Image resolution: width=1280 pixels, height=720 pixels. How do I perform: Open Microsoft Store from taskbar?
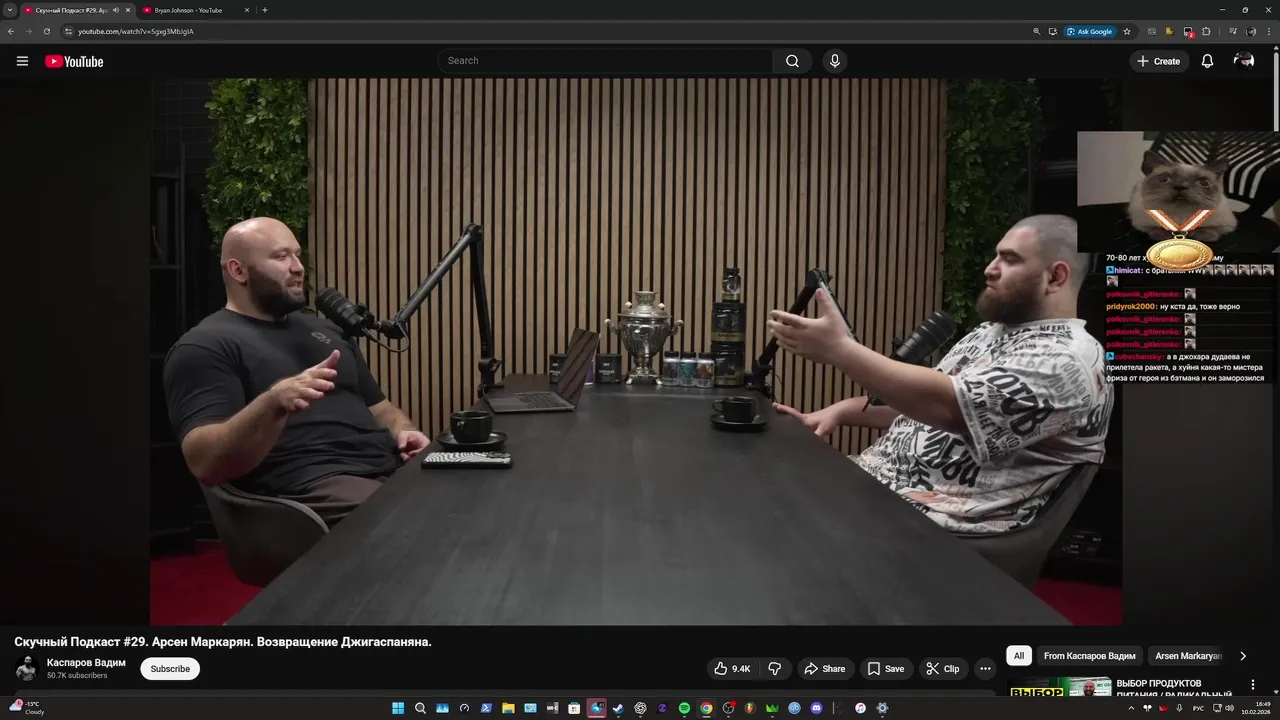click(x=574, y=708)
